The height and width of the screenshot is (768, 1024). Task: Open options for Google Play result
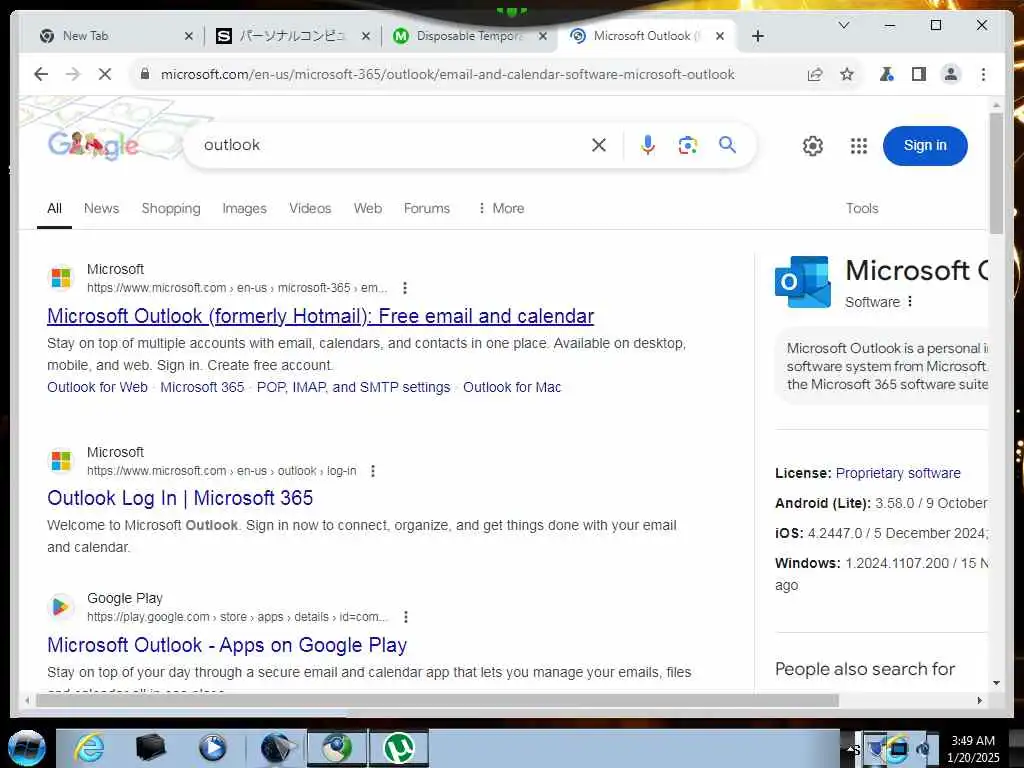coord(406,617)
